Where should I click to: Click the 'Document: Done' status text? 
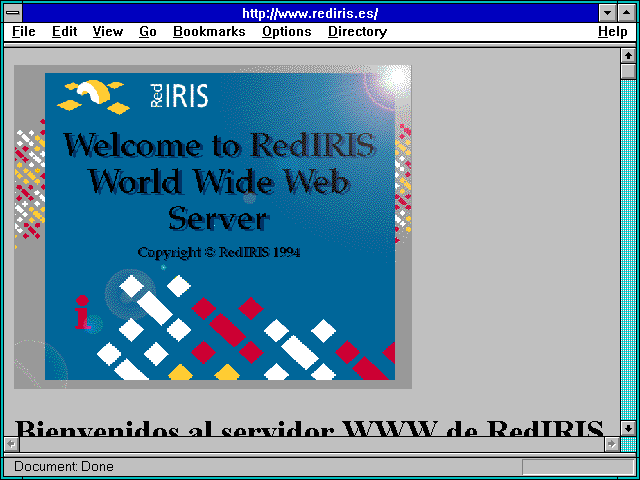64,466
